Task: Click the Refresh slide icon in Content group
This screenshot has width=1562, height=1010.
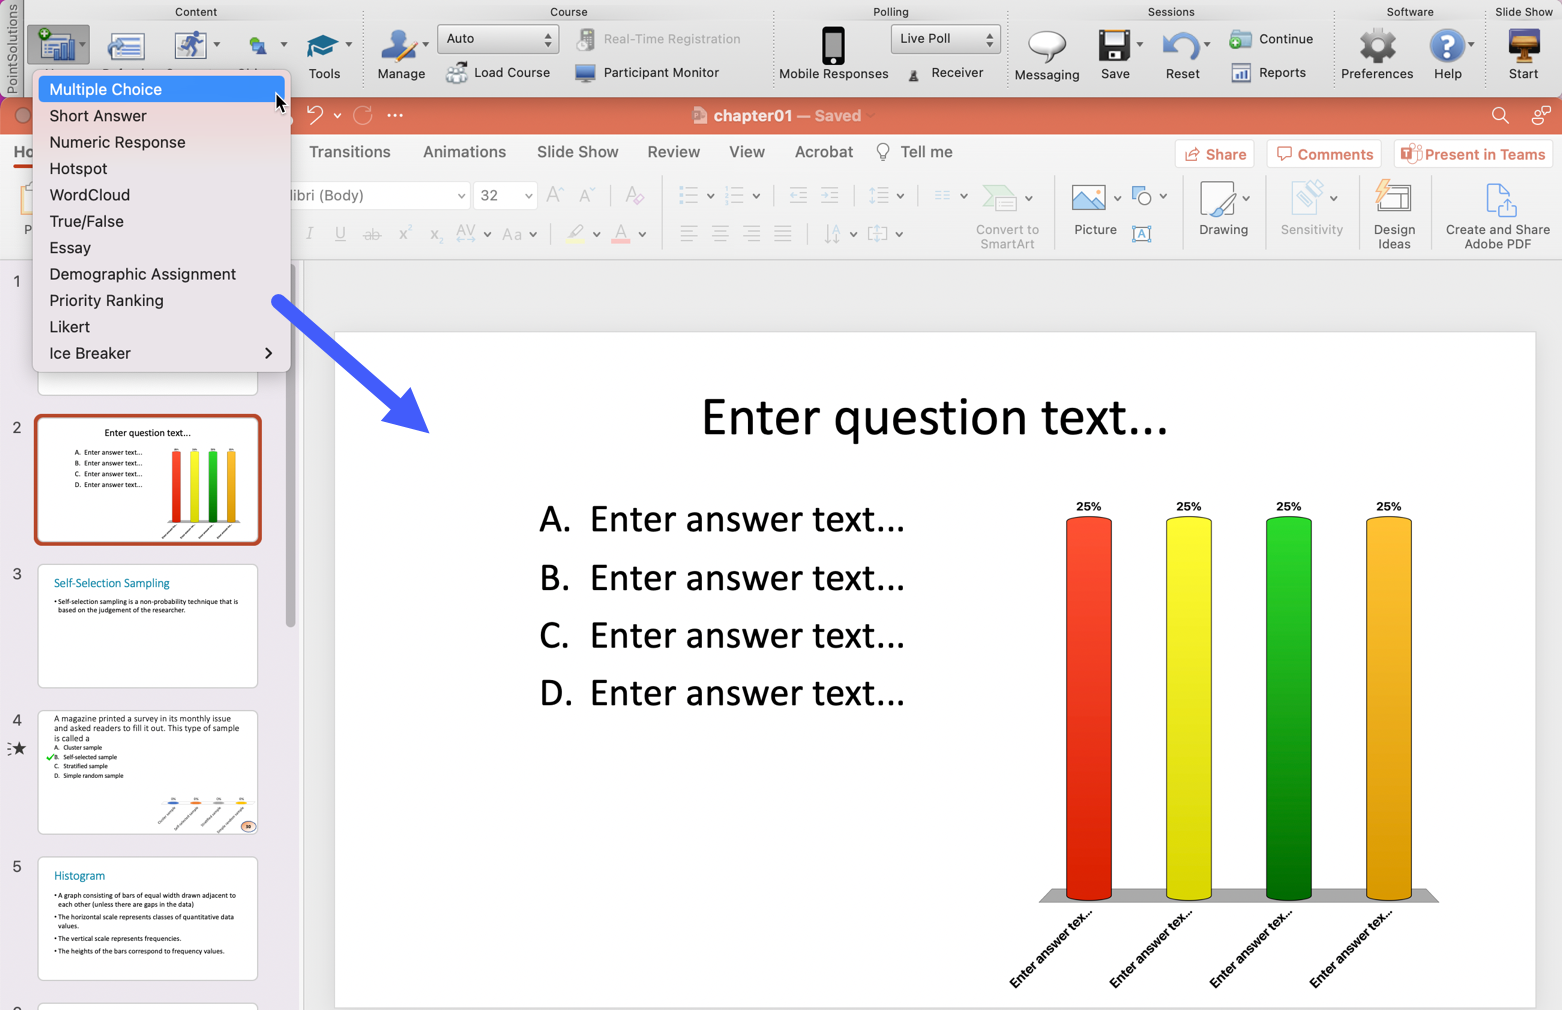Action: pos(126,45)
